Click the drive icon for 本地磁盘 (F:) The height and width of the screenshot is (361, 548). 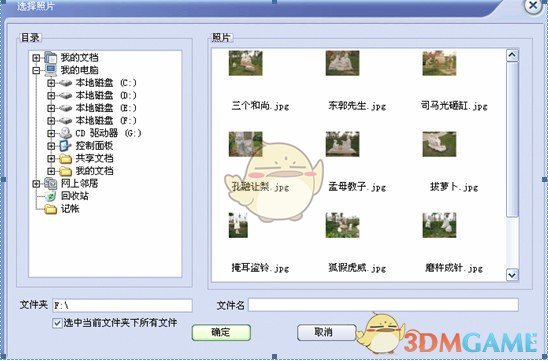[x=65, y=121]
